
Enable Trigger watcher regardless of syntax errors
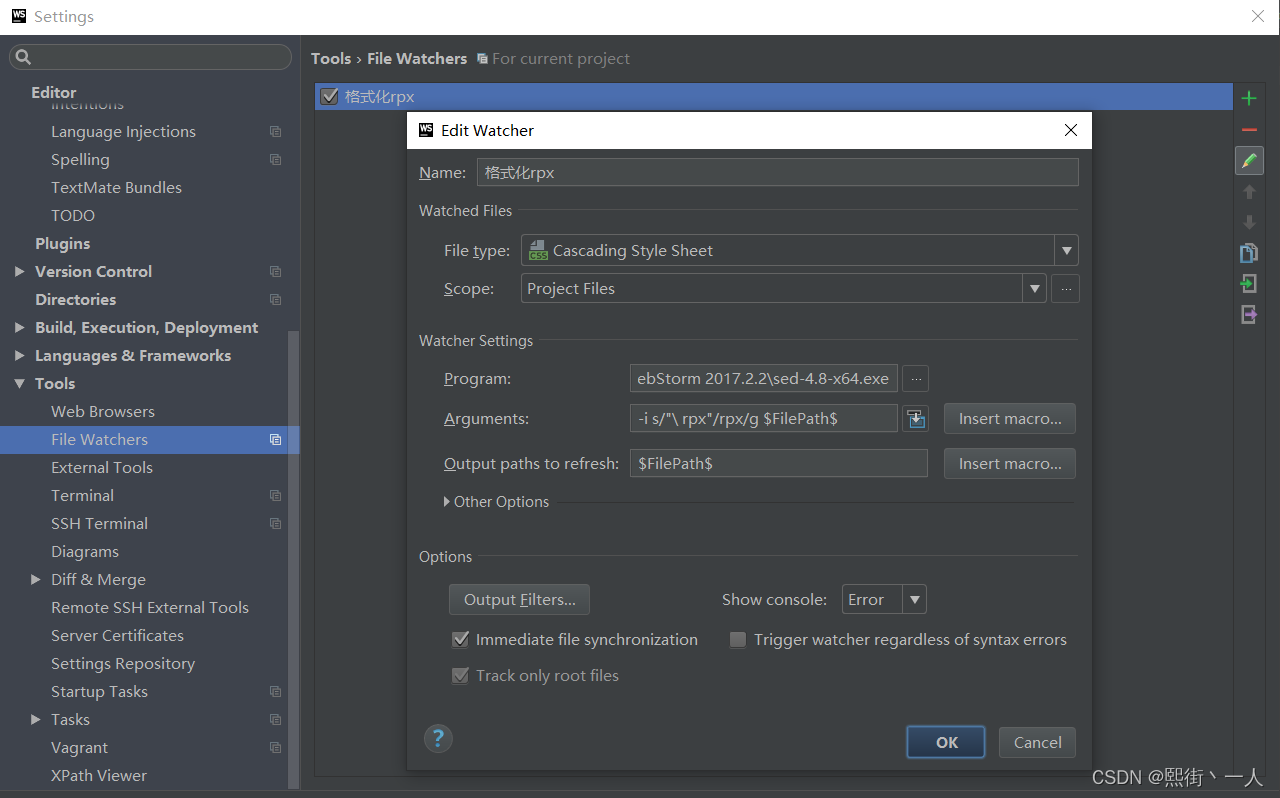(737, 639)
